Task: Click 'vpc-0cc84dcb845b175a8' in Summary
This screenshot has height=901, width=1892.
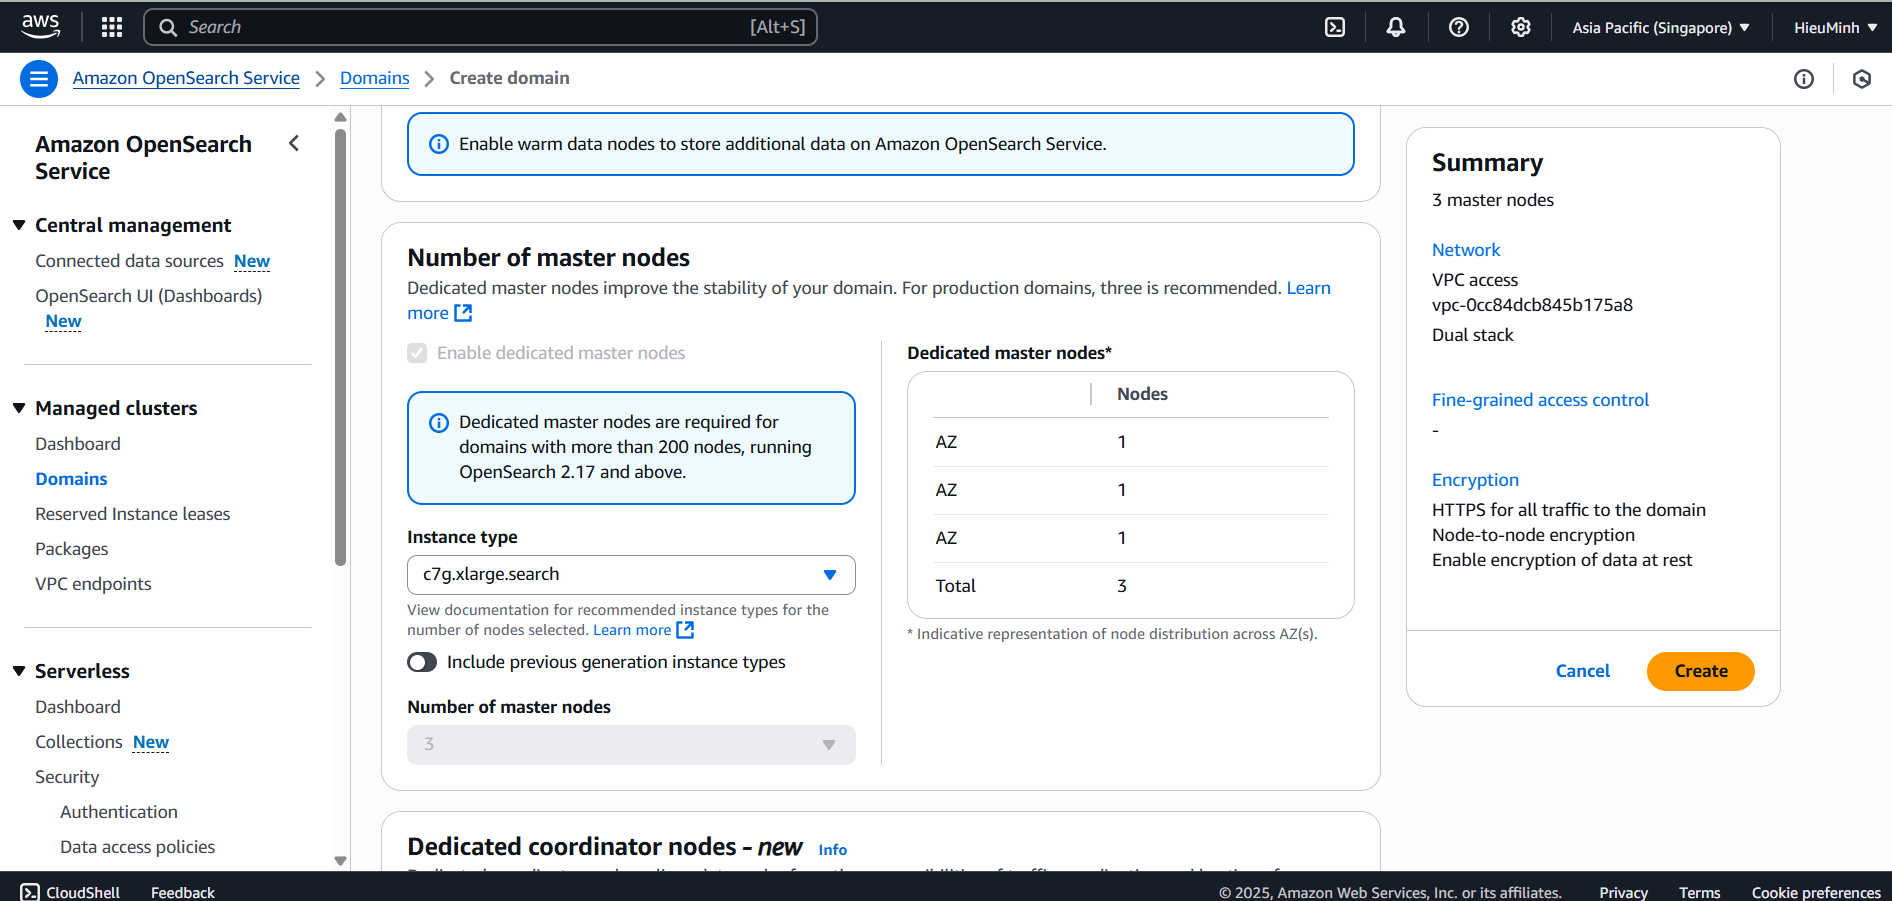Action: tap(1532, 305)
